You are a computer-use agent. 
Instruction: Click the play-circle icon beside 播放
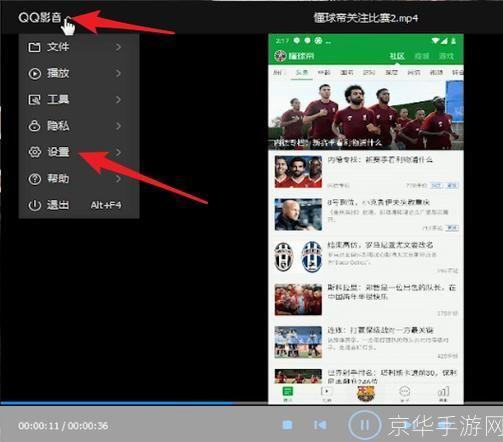coord(35,73)
